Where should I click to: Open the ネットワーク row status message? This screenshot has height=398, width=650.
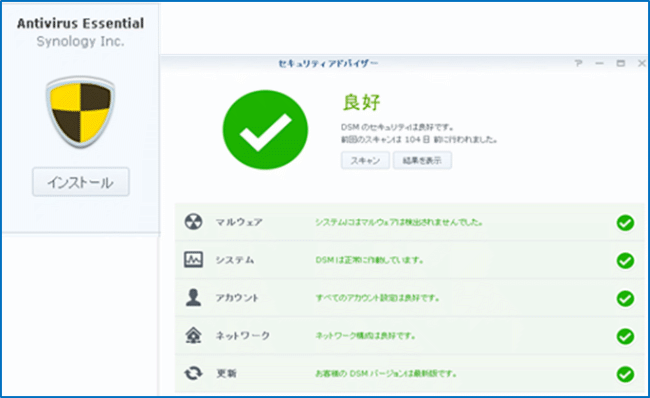(x=365, y=336)
